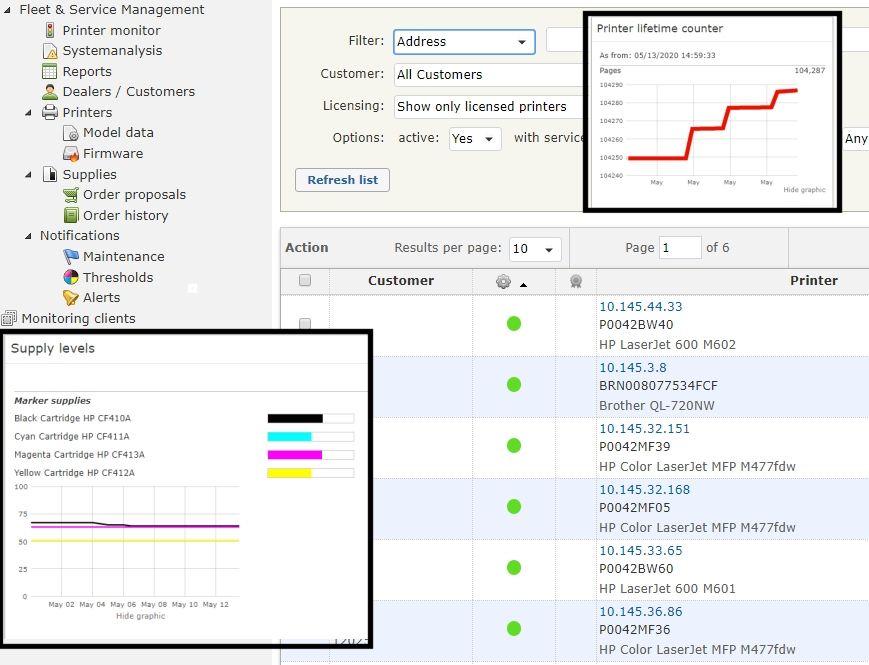Open Reports calendar icon
This screenshot has height=665, width=869.
pos(50,71)
